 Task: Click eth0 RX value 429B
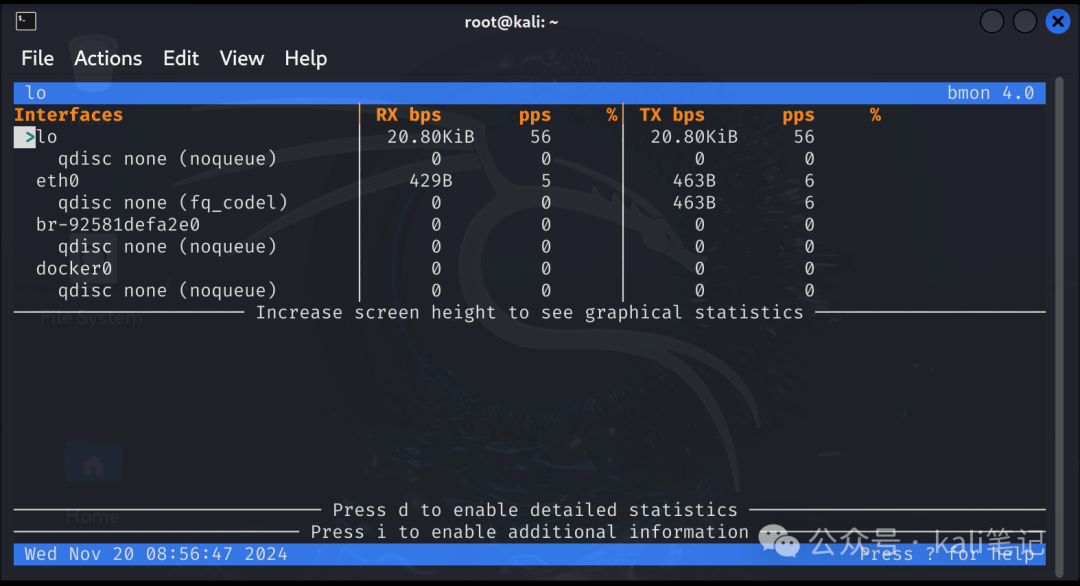click(430, 181)
